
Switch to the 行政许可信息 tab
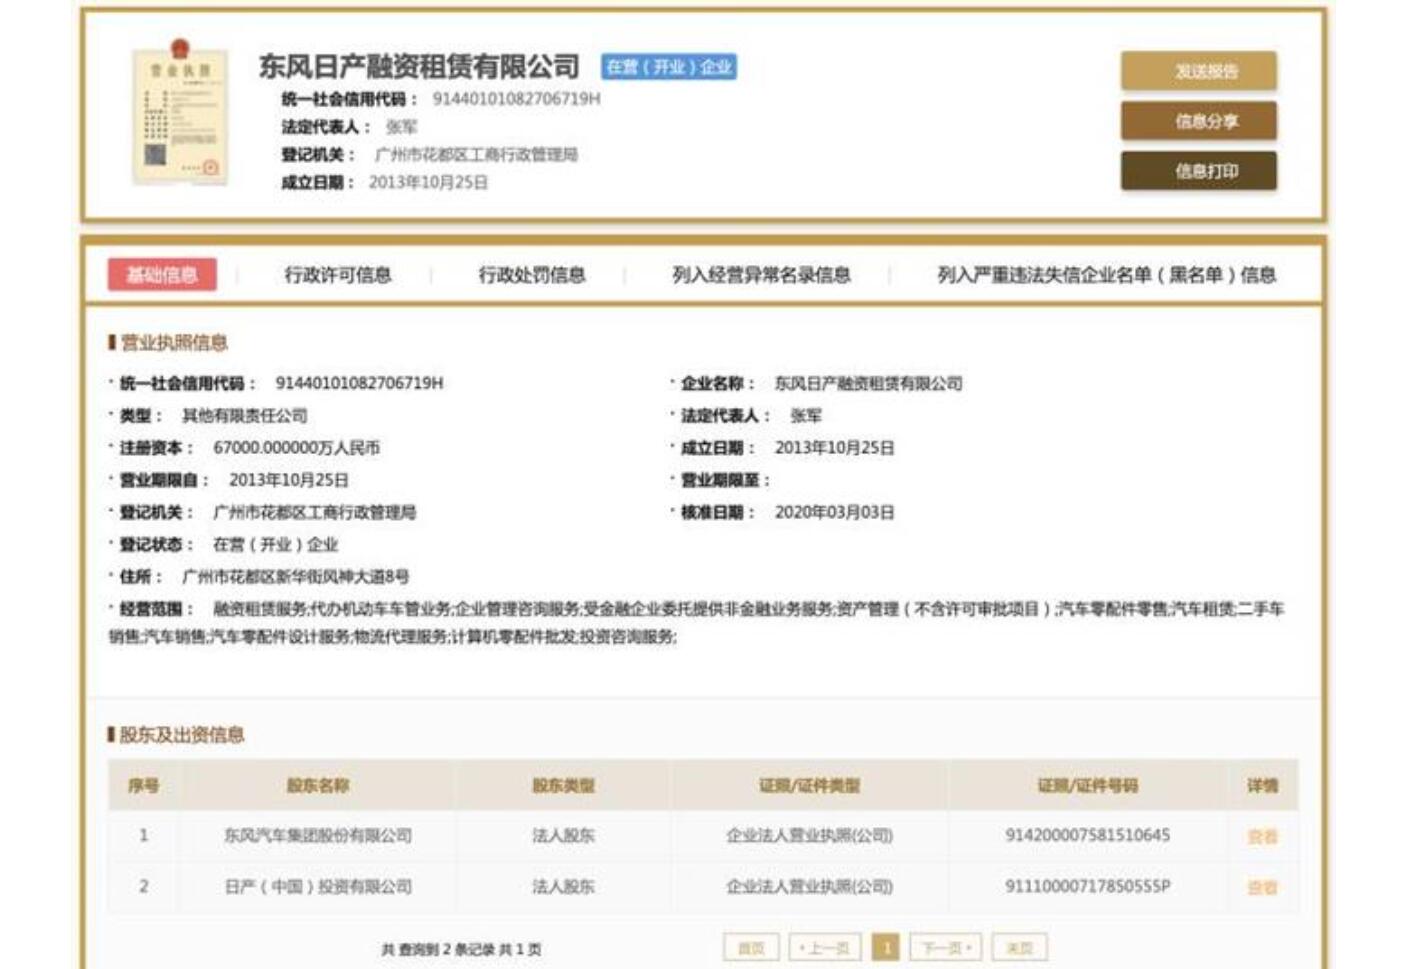(x=338, y=275)
